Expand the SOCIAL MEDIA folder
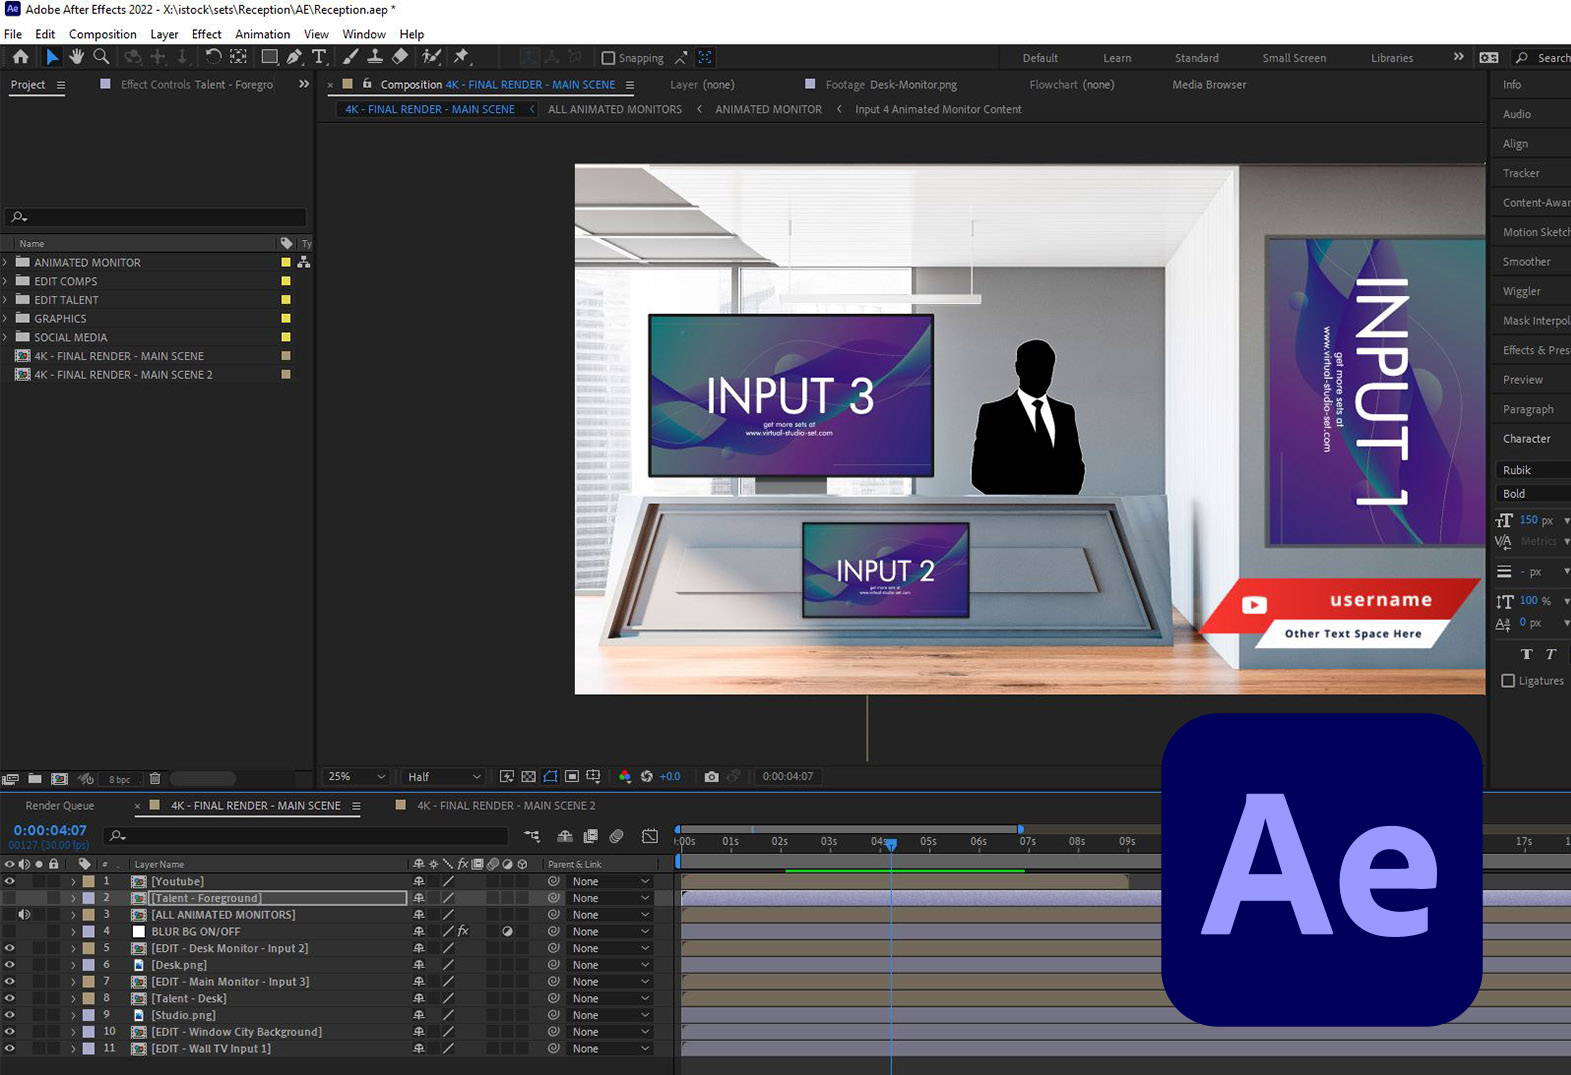The image size is (1571, 1075). (x=6, y=337)
